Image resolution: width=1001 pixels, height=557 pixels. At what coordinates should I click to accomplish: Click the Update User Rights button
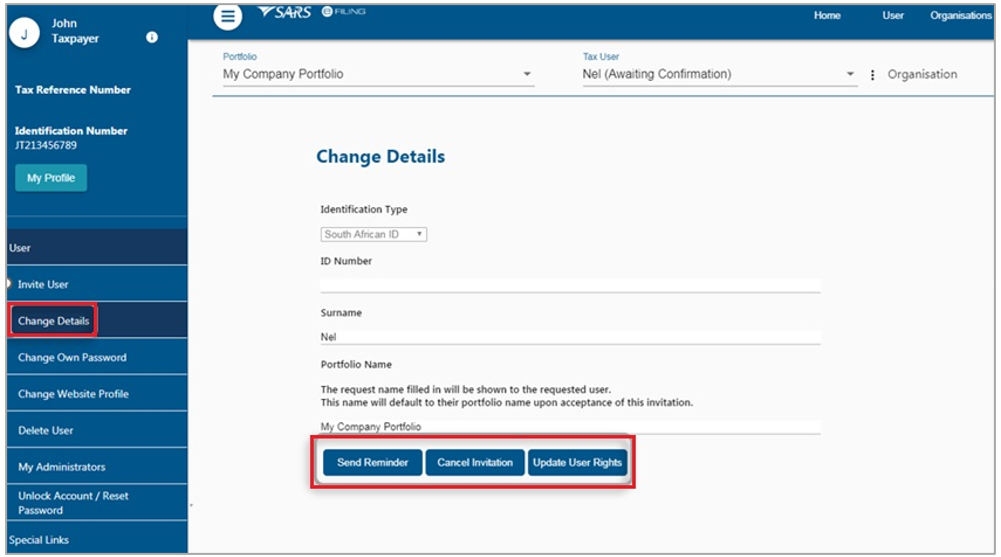tap(577, 463)
